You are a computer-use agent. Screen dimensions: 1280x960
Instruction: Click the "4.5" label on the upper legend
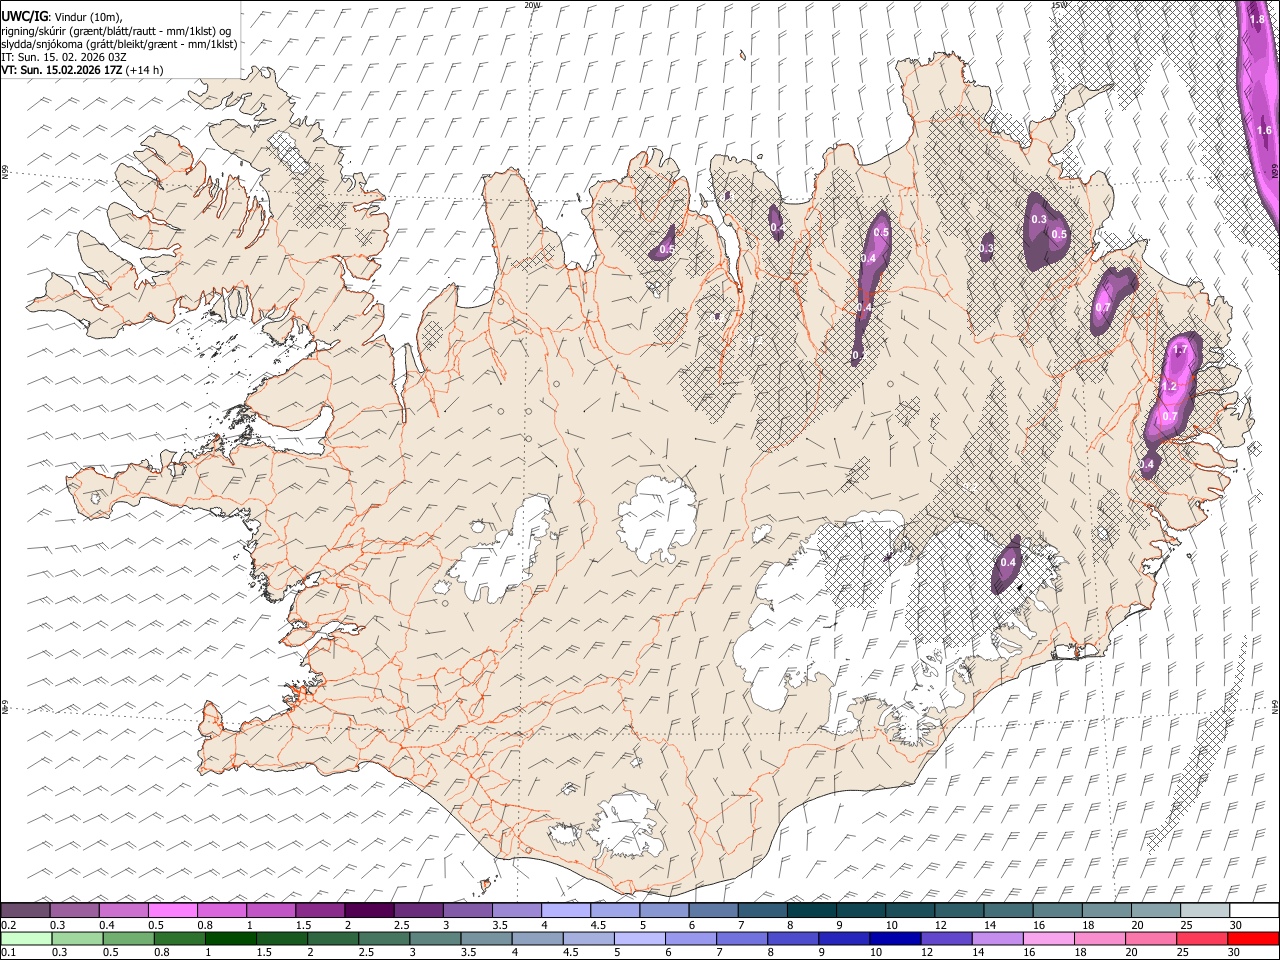click(x=598, y=925)
